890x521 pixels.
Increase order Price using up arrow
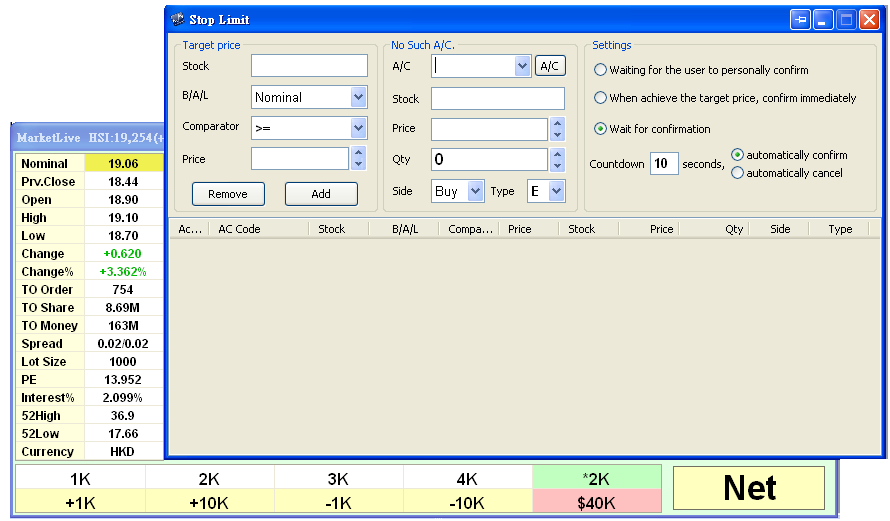(558, 123)
